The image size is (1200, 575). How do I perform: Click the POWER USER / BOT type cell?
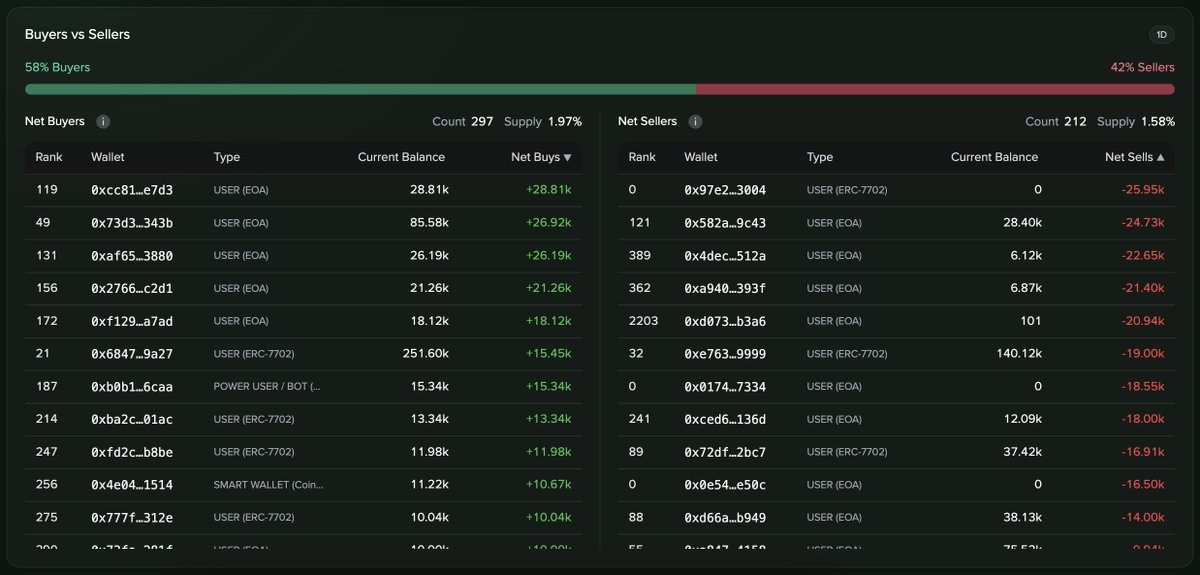pyautogui.click(x=267, y=387)
